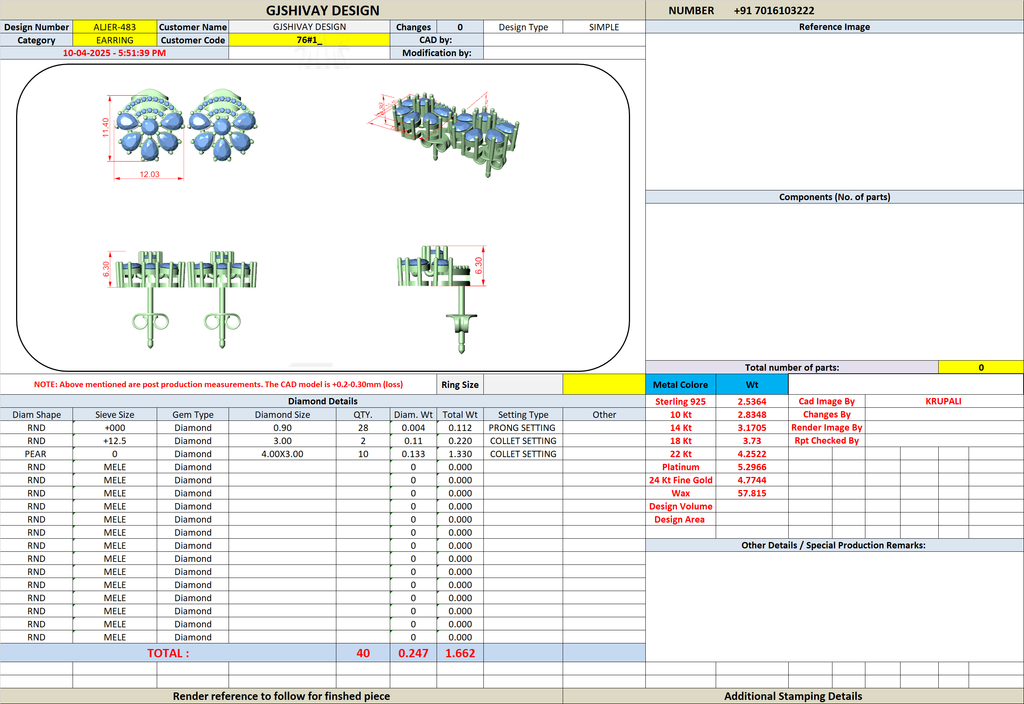Select the EARRING category cell

pyautogui.click(x=115, y=40)
